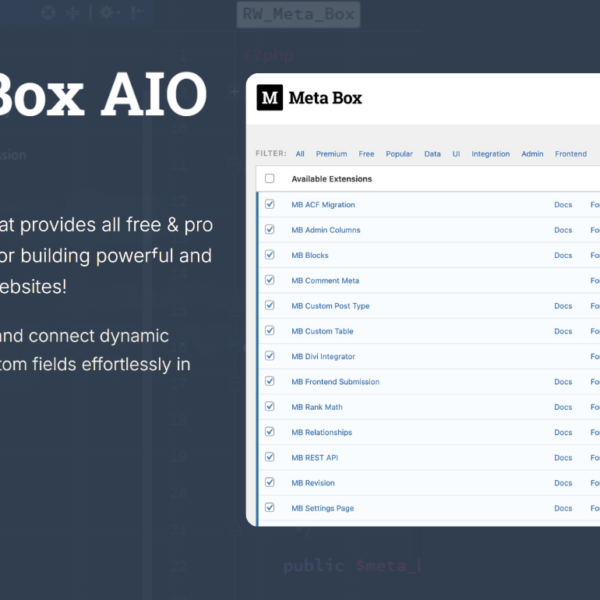Toggle the Available Extensions select-all checkbox
The width and height of the screenshot is (600, 600).
269,178
